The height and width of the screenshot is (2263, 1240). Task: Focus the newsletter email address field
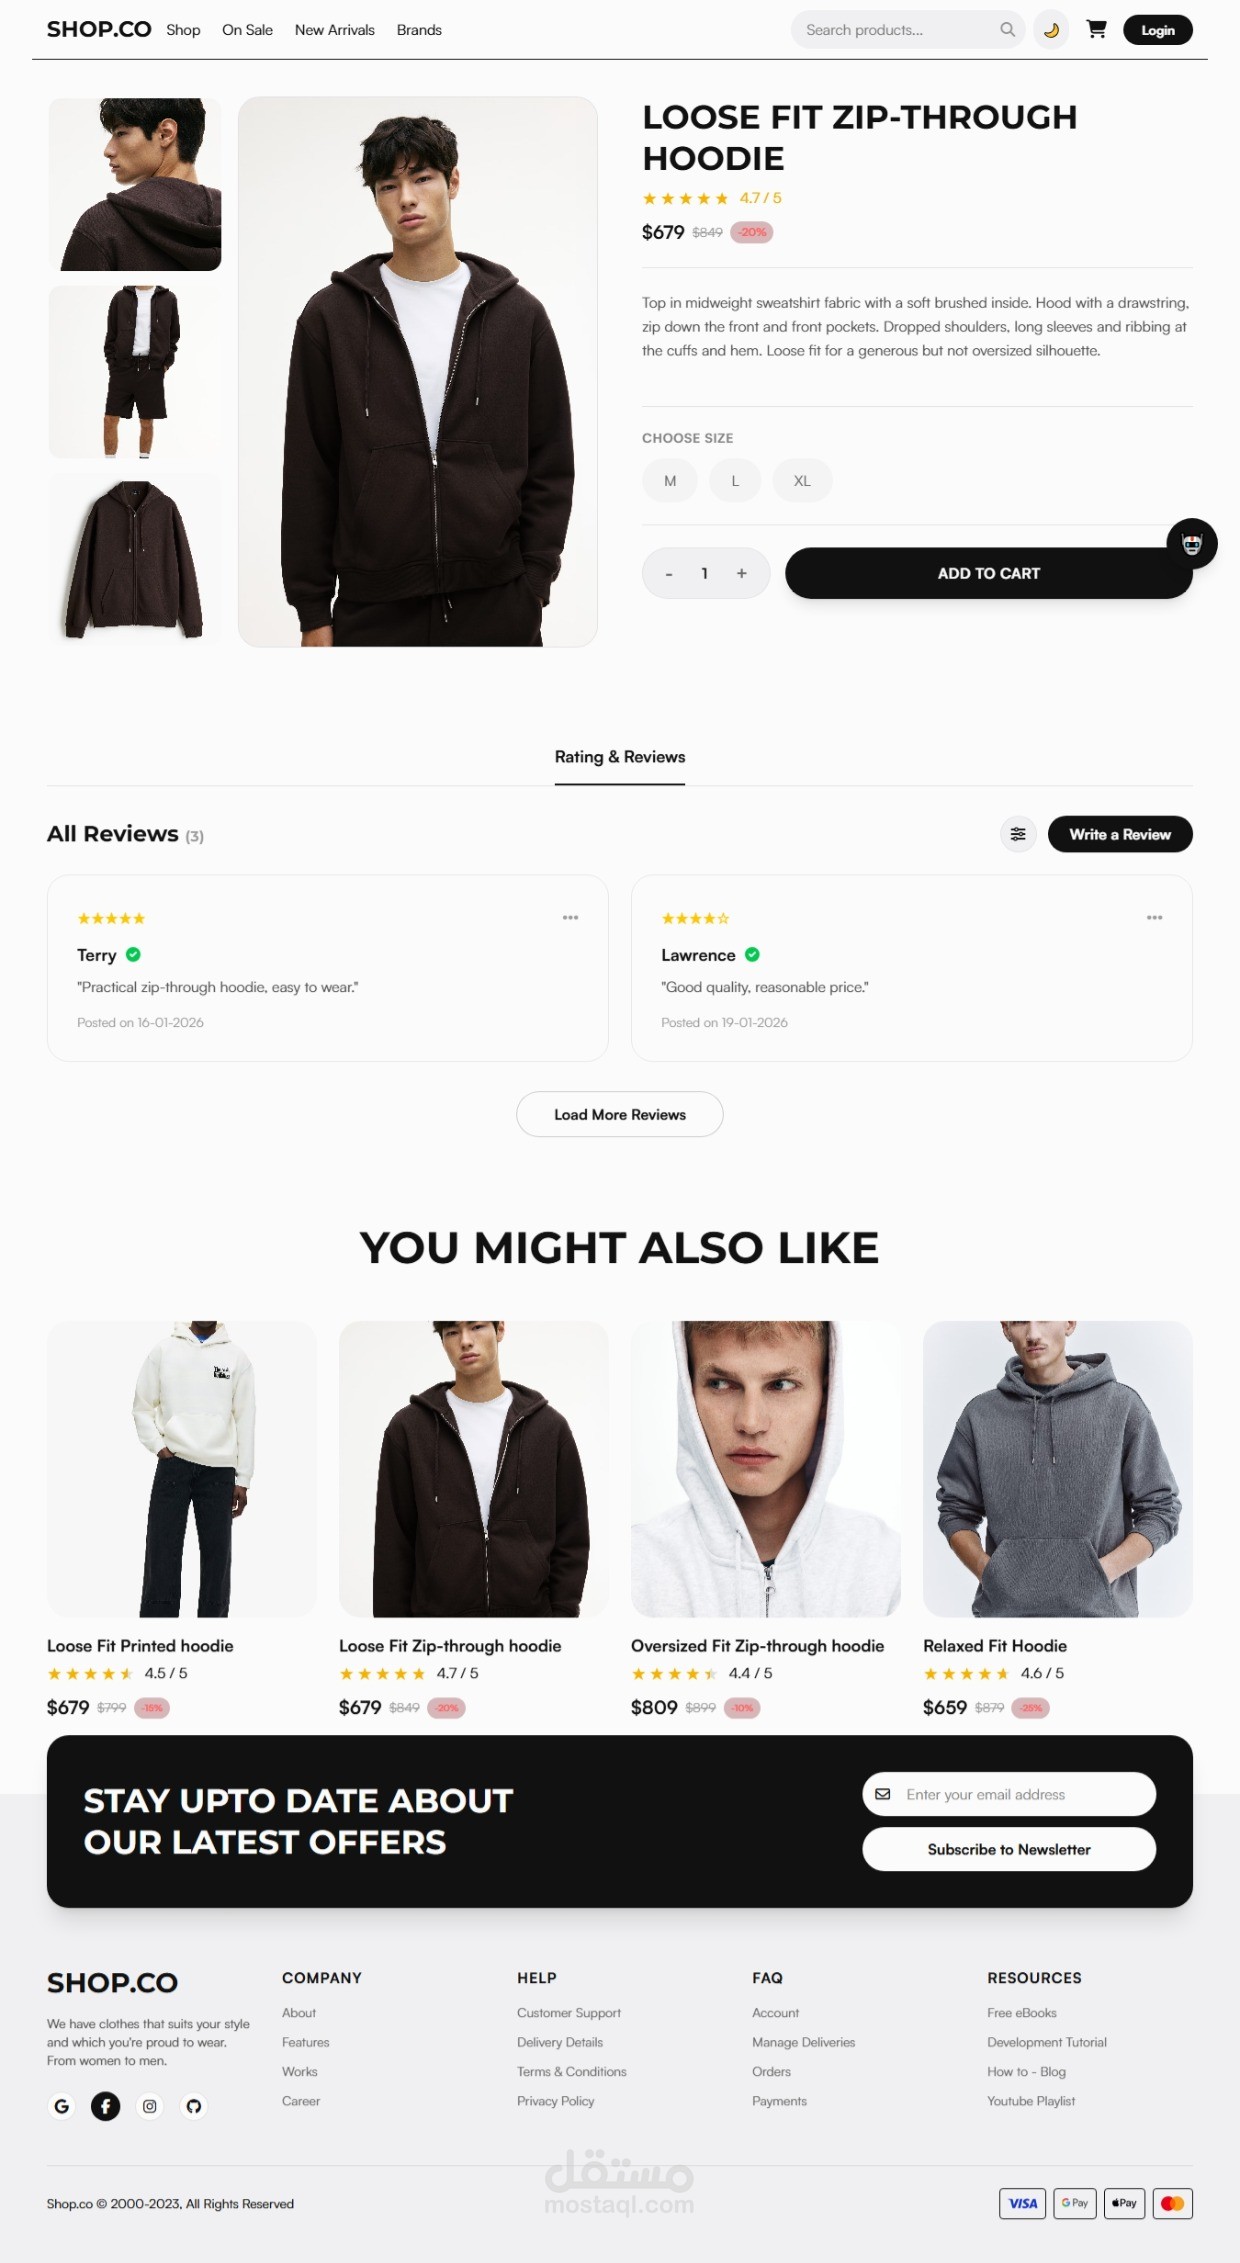coord(1009,1794)
